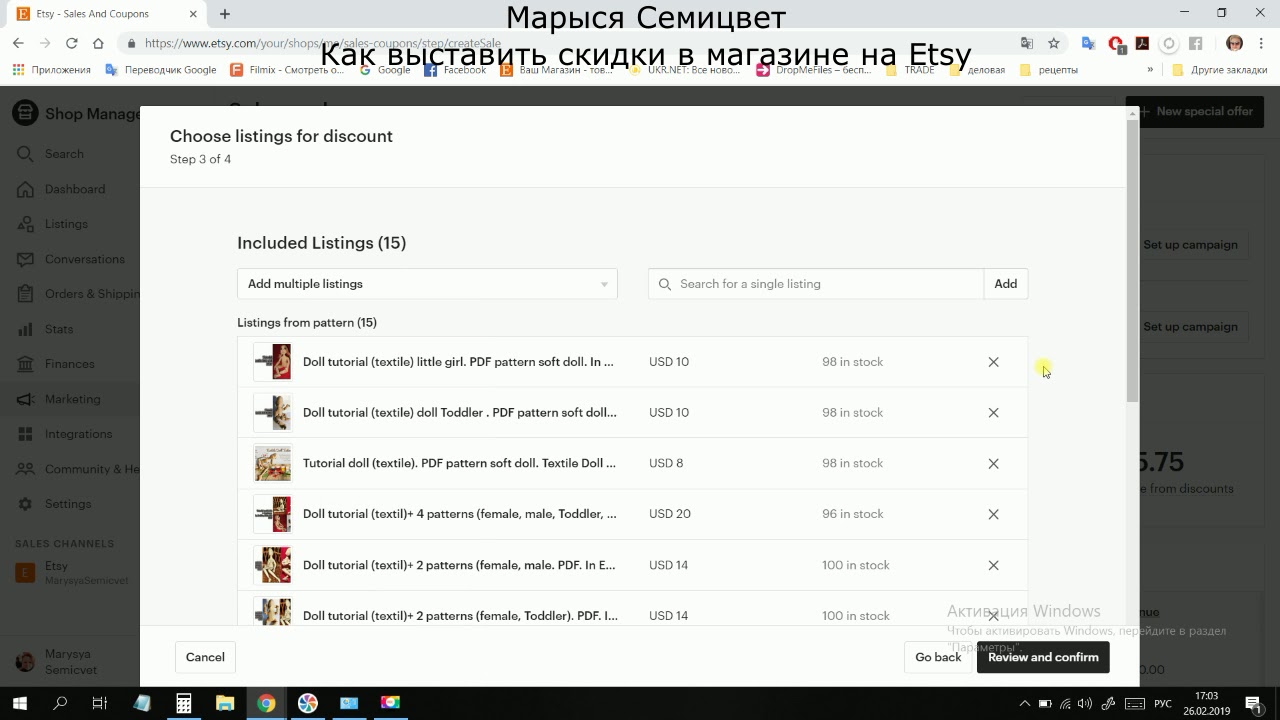Open the 'Add multiple listings' dropdown

pos(427,284)
